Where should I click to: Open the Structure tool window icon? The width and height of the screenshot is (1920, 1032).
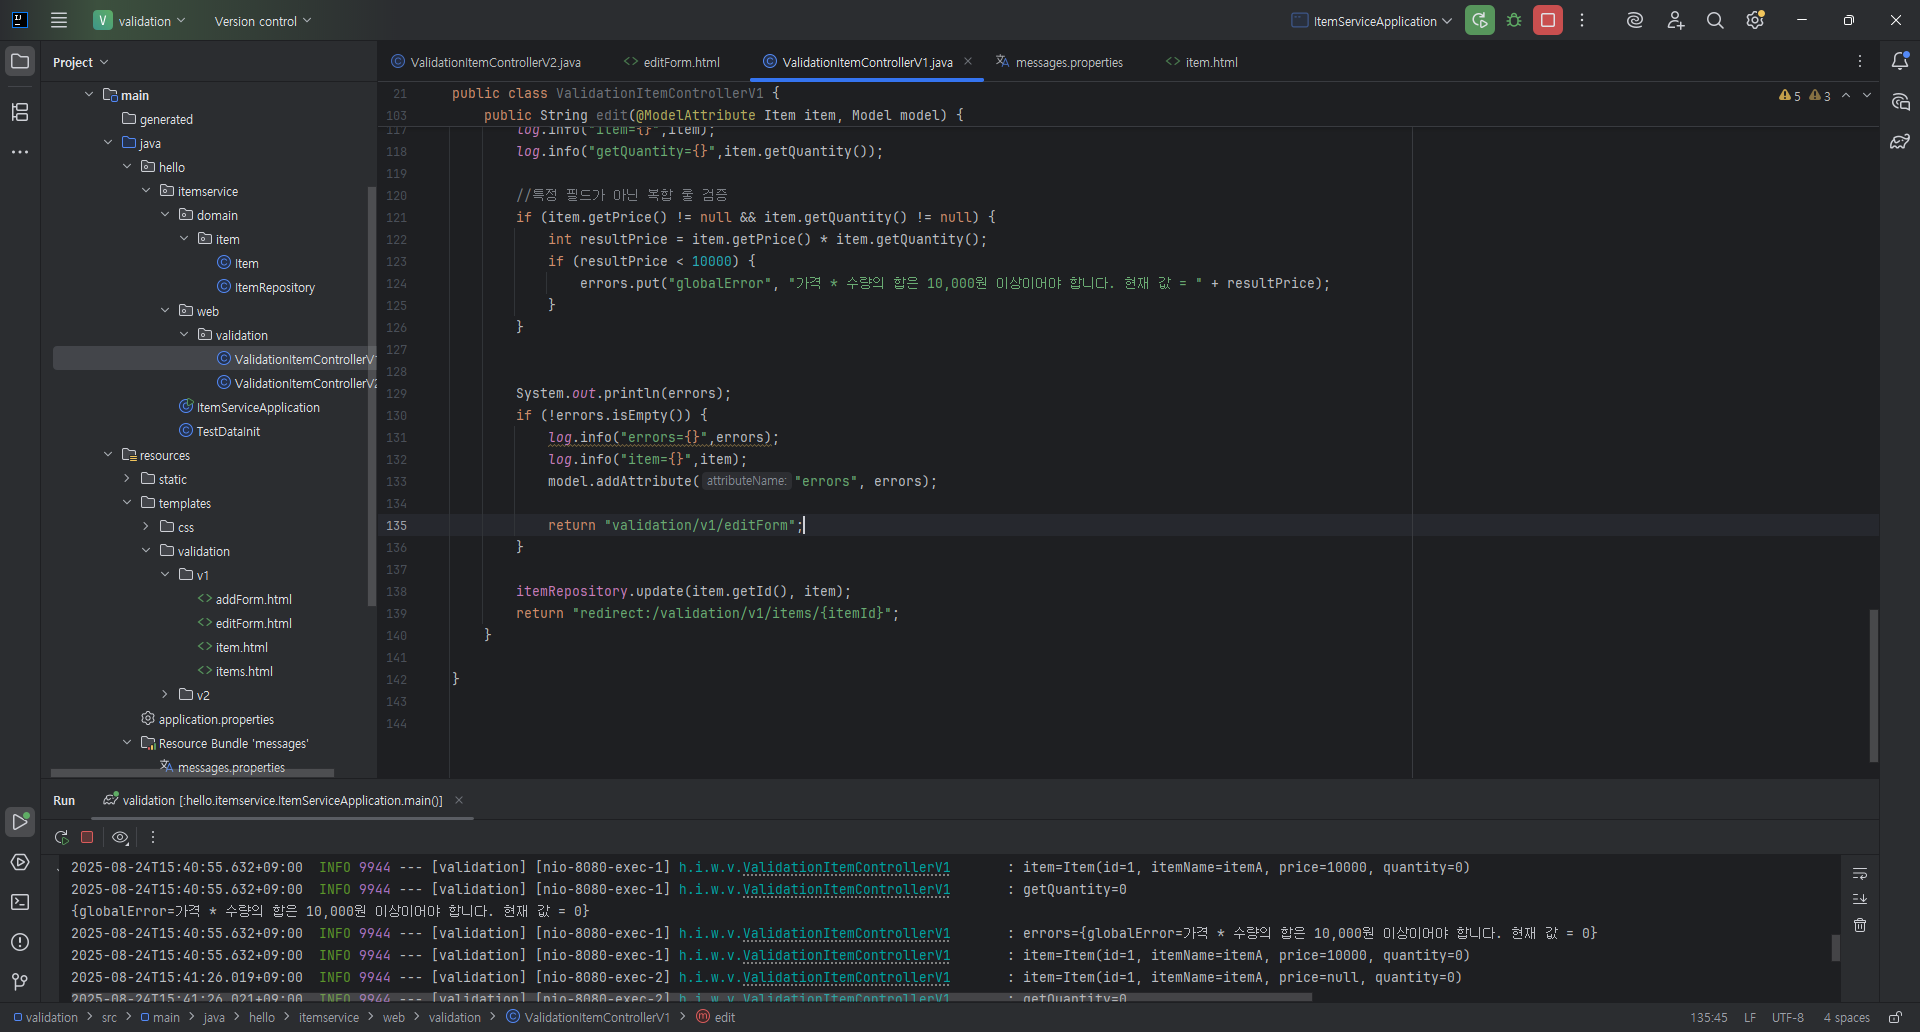pyautogui.click(x=20, y=111)
